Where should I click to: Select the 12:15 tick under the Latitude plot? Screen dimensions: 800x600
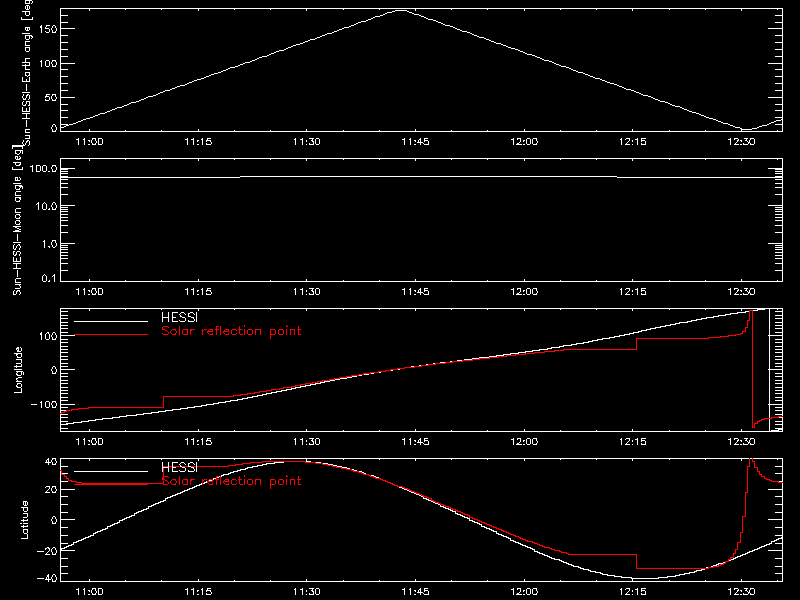click(x=633, y=592)
